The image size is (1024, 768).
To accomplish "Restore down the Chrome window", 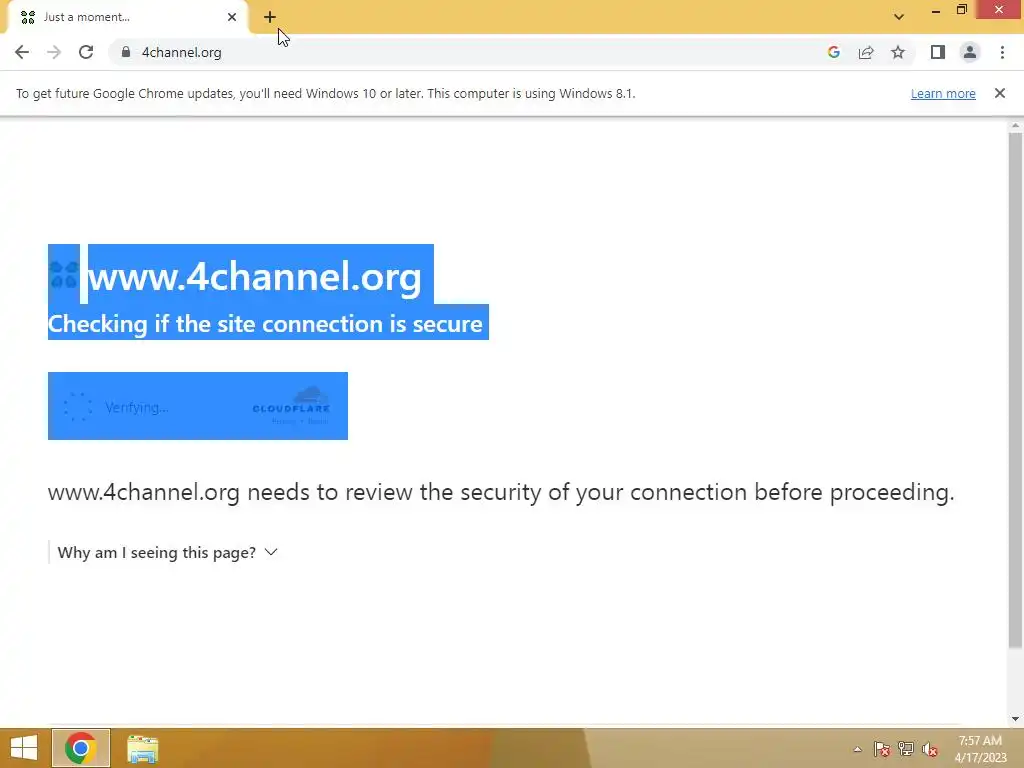I will [961, 10].
